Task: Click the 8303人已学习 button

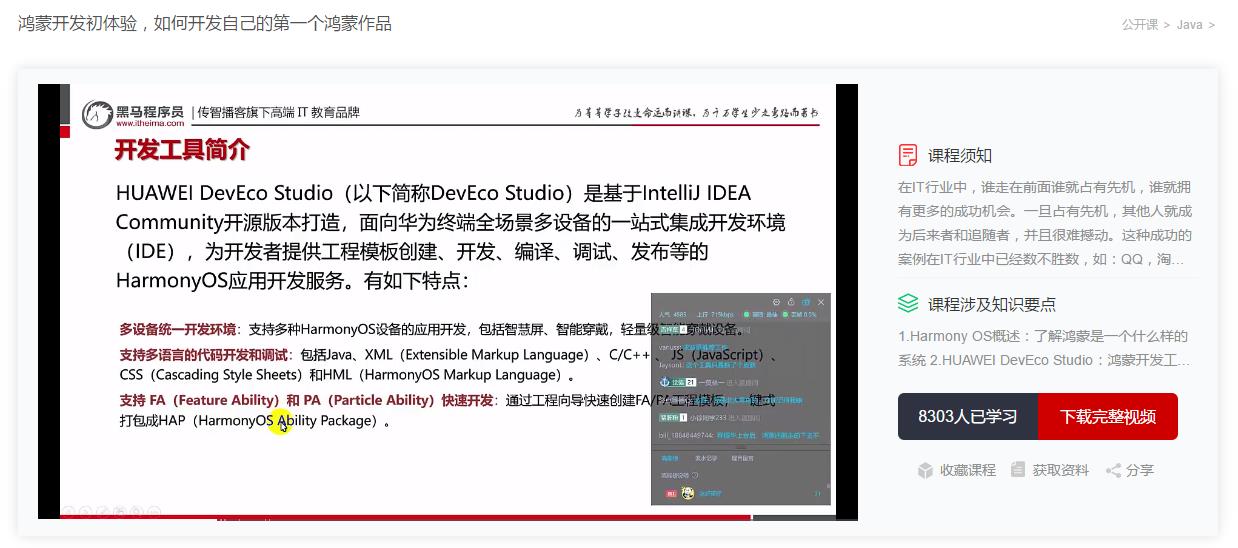Action: 967,417
